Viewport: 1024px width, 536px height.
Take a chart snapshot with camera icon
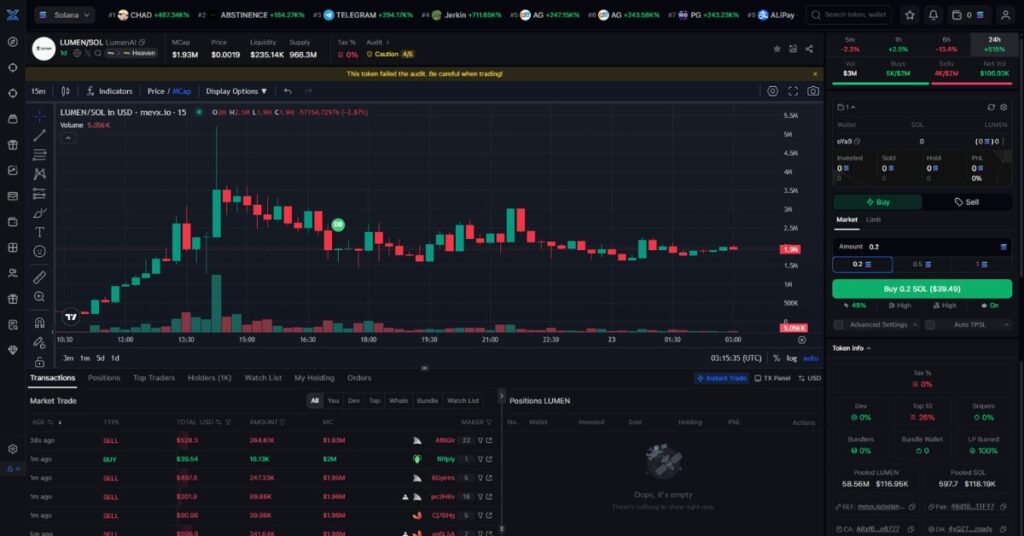[x=813, y=91]
